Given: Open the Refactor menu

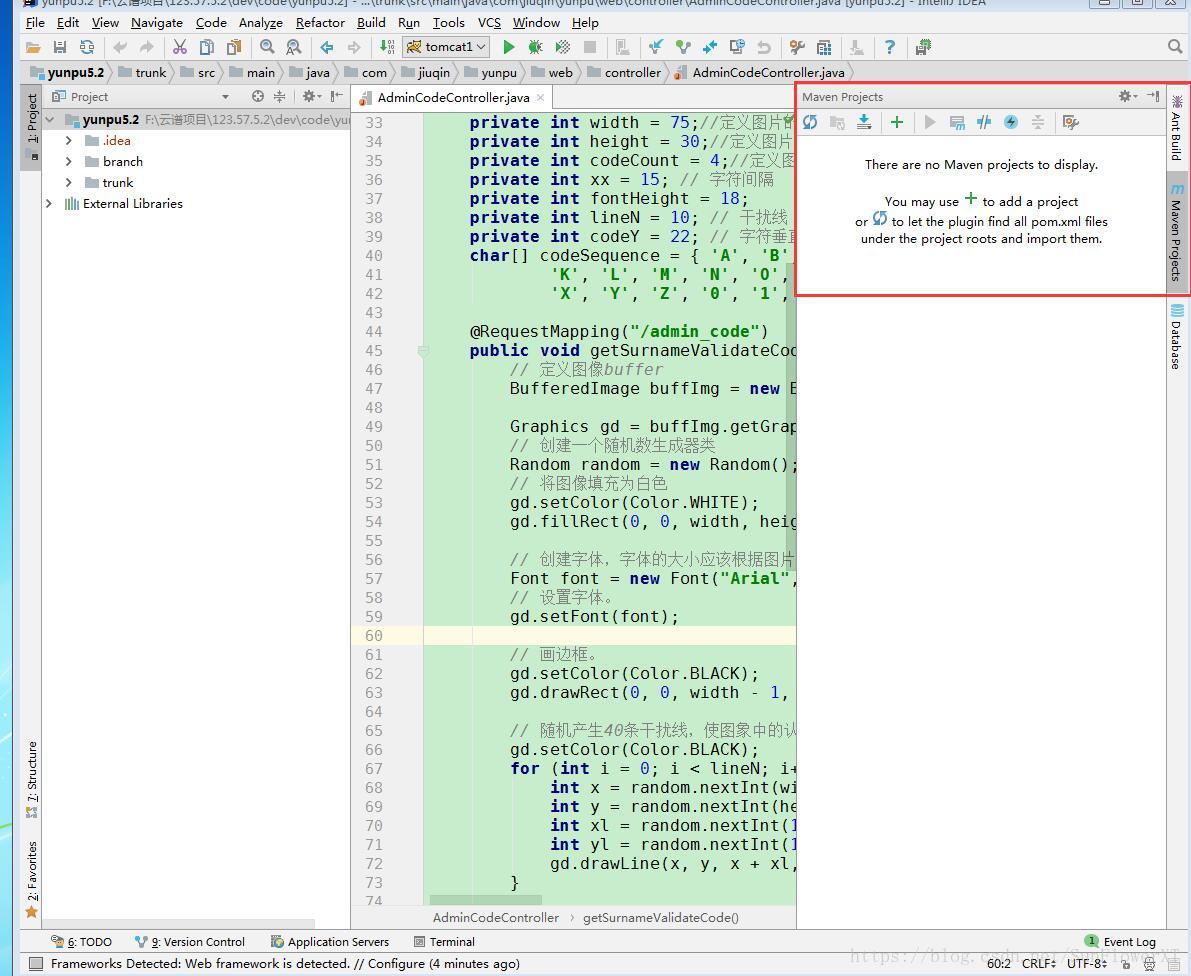Looking at the screenshot, I should coord(320,23).
